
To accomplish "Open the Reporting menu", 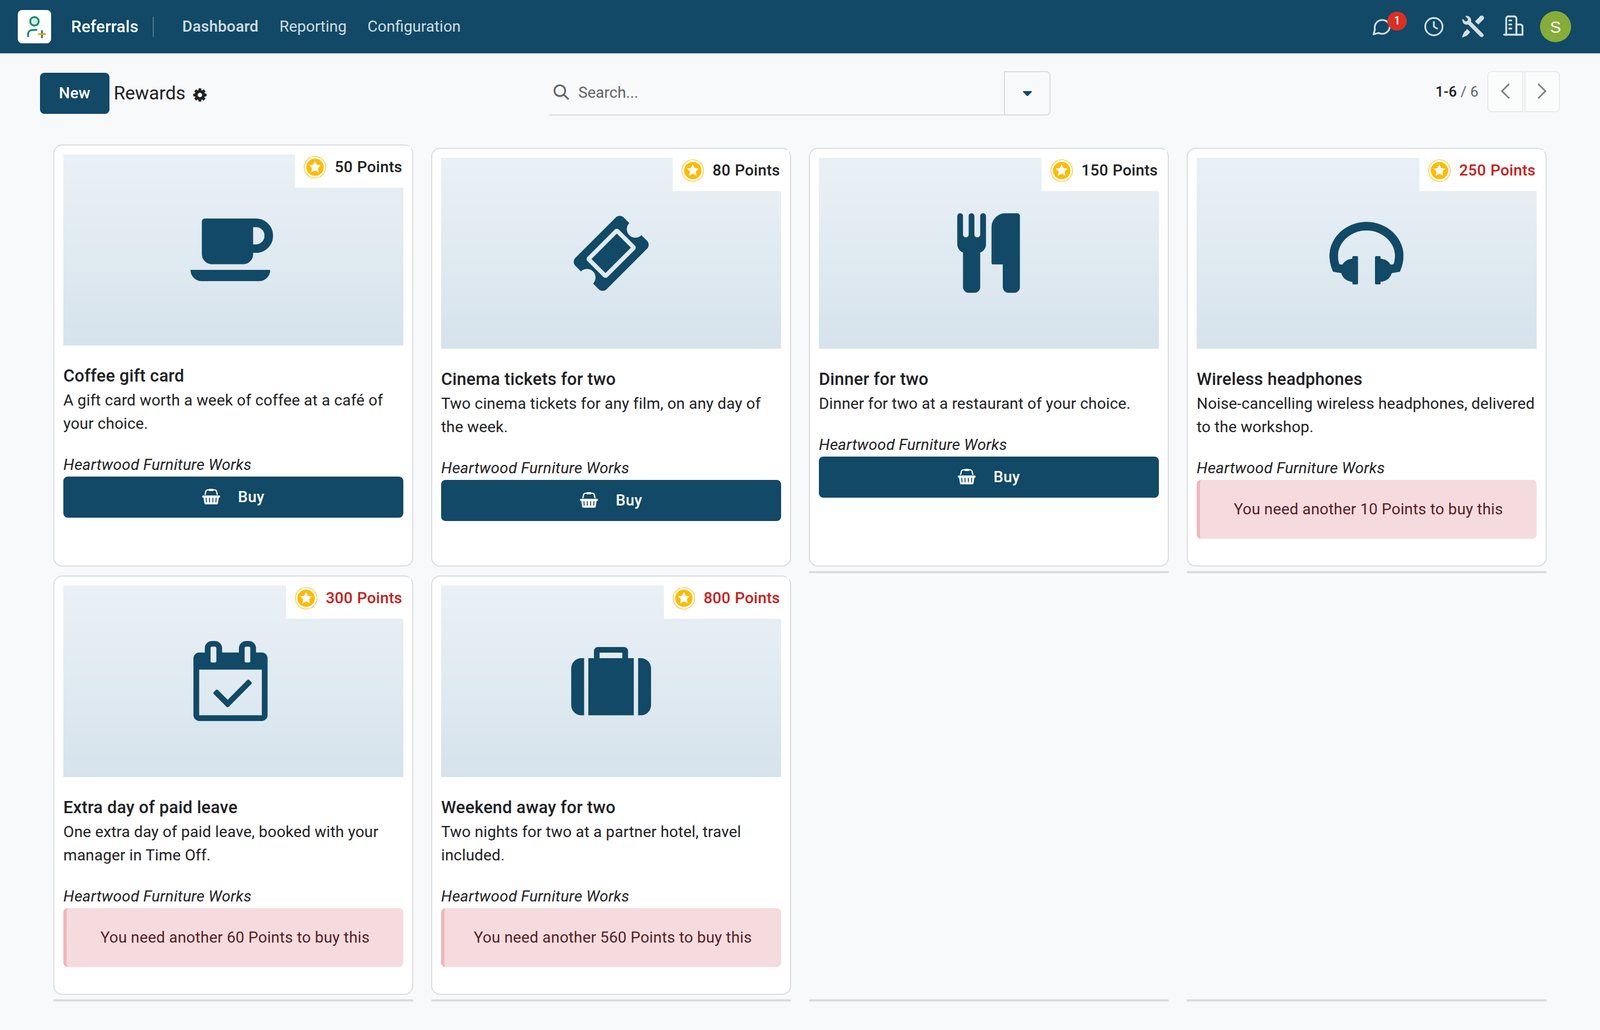I will tap(313, 27).
